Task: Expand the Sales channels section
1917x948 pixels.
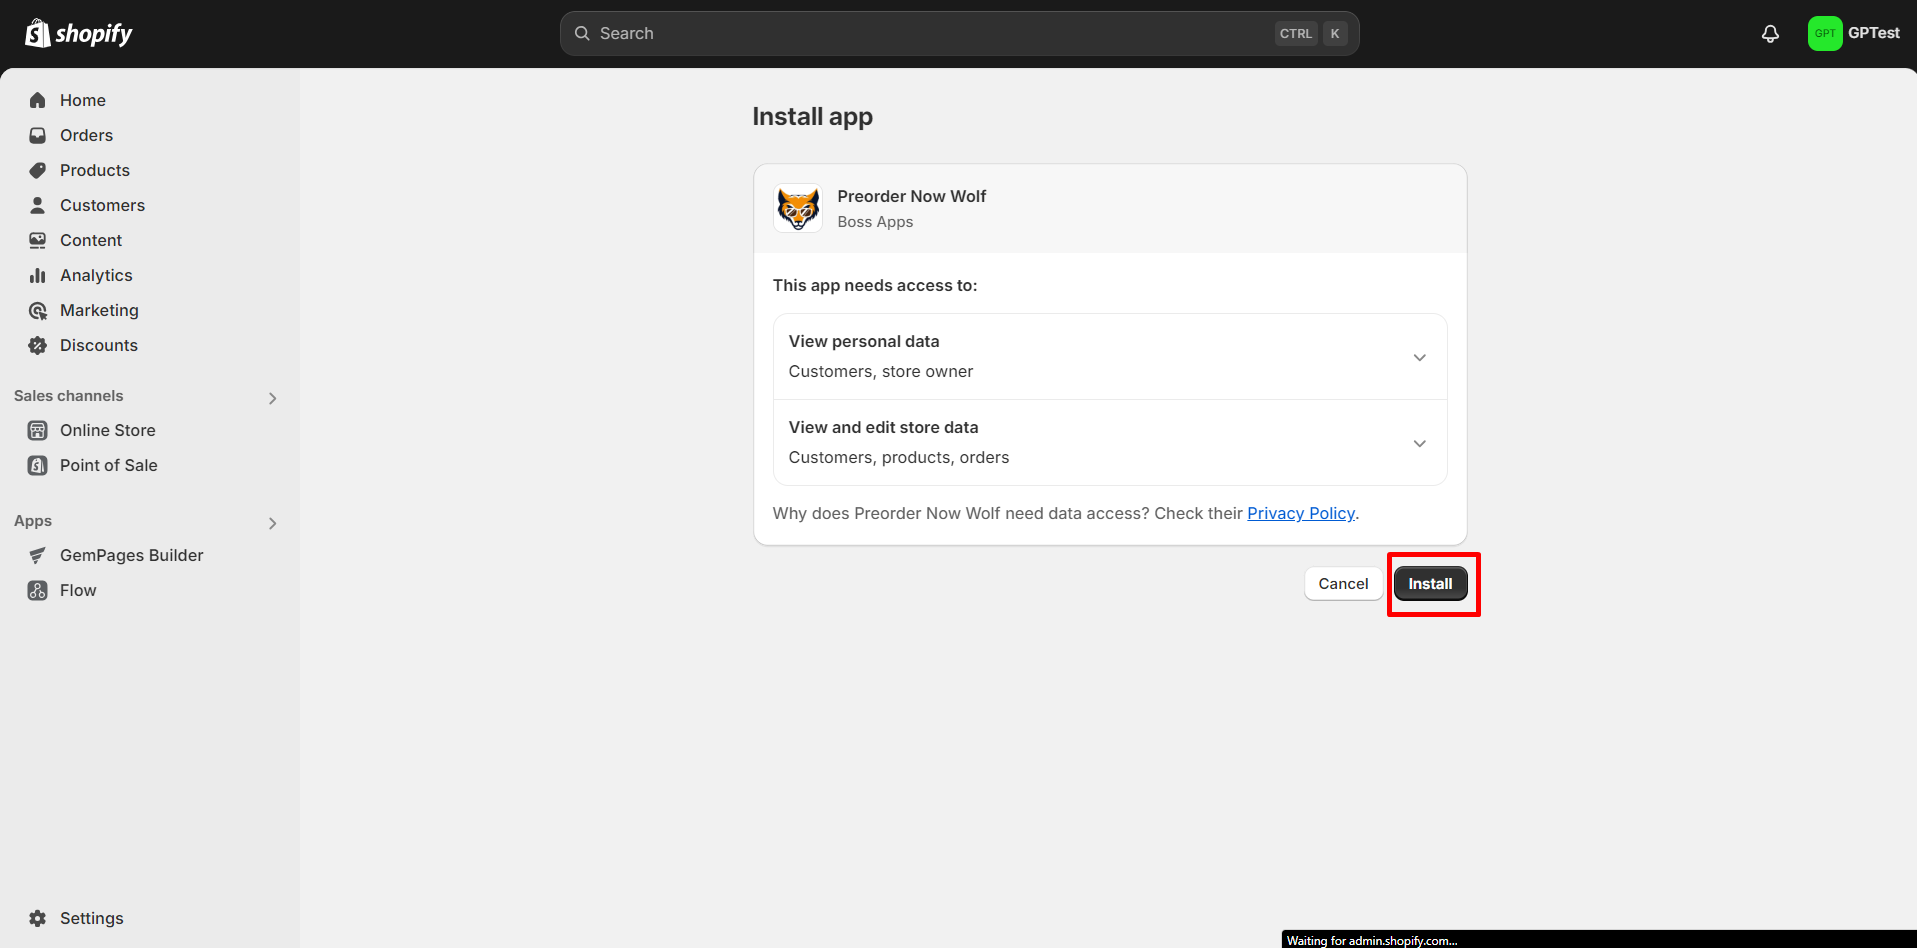Action: 272,398
